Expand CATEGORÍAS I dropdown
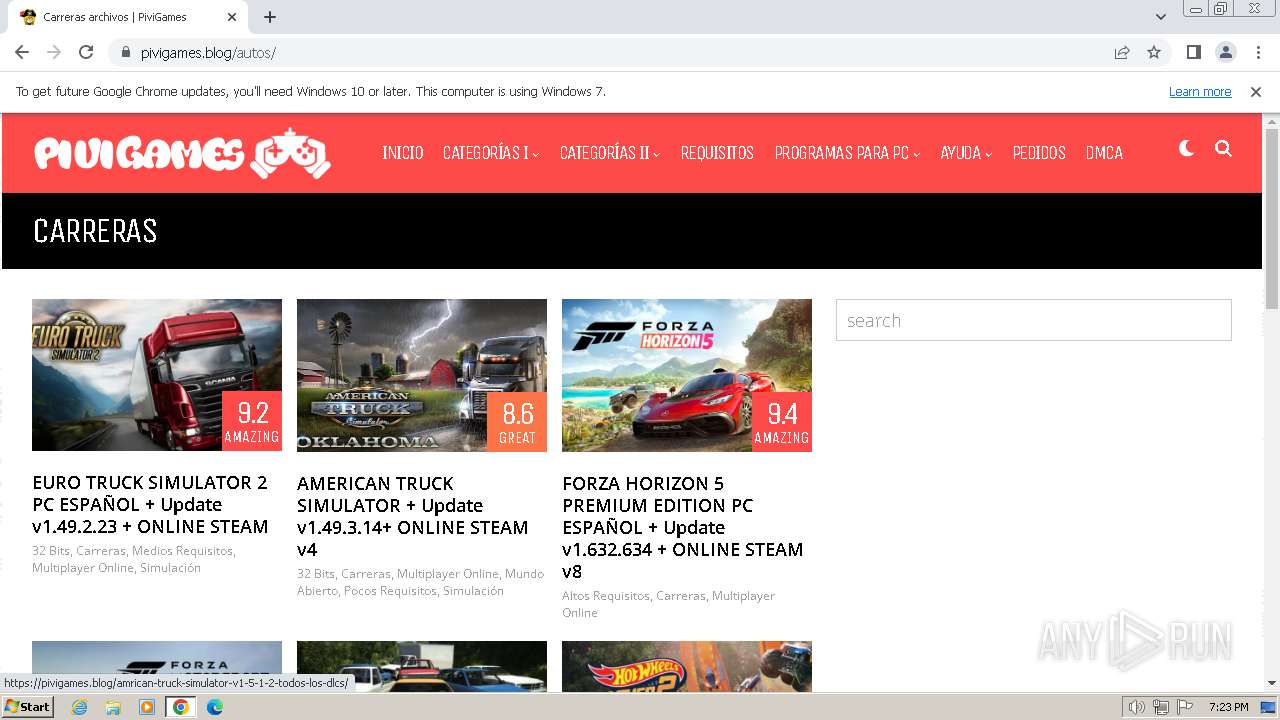This screenshot has width=1280, height=720. pyautogui.click(x=491, y=153)
